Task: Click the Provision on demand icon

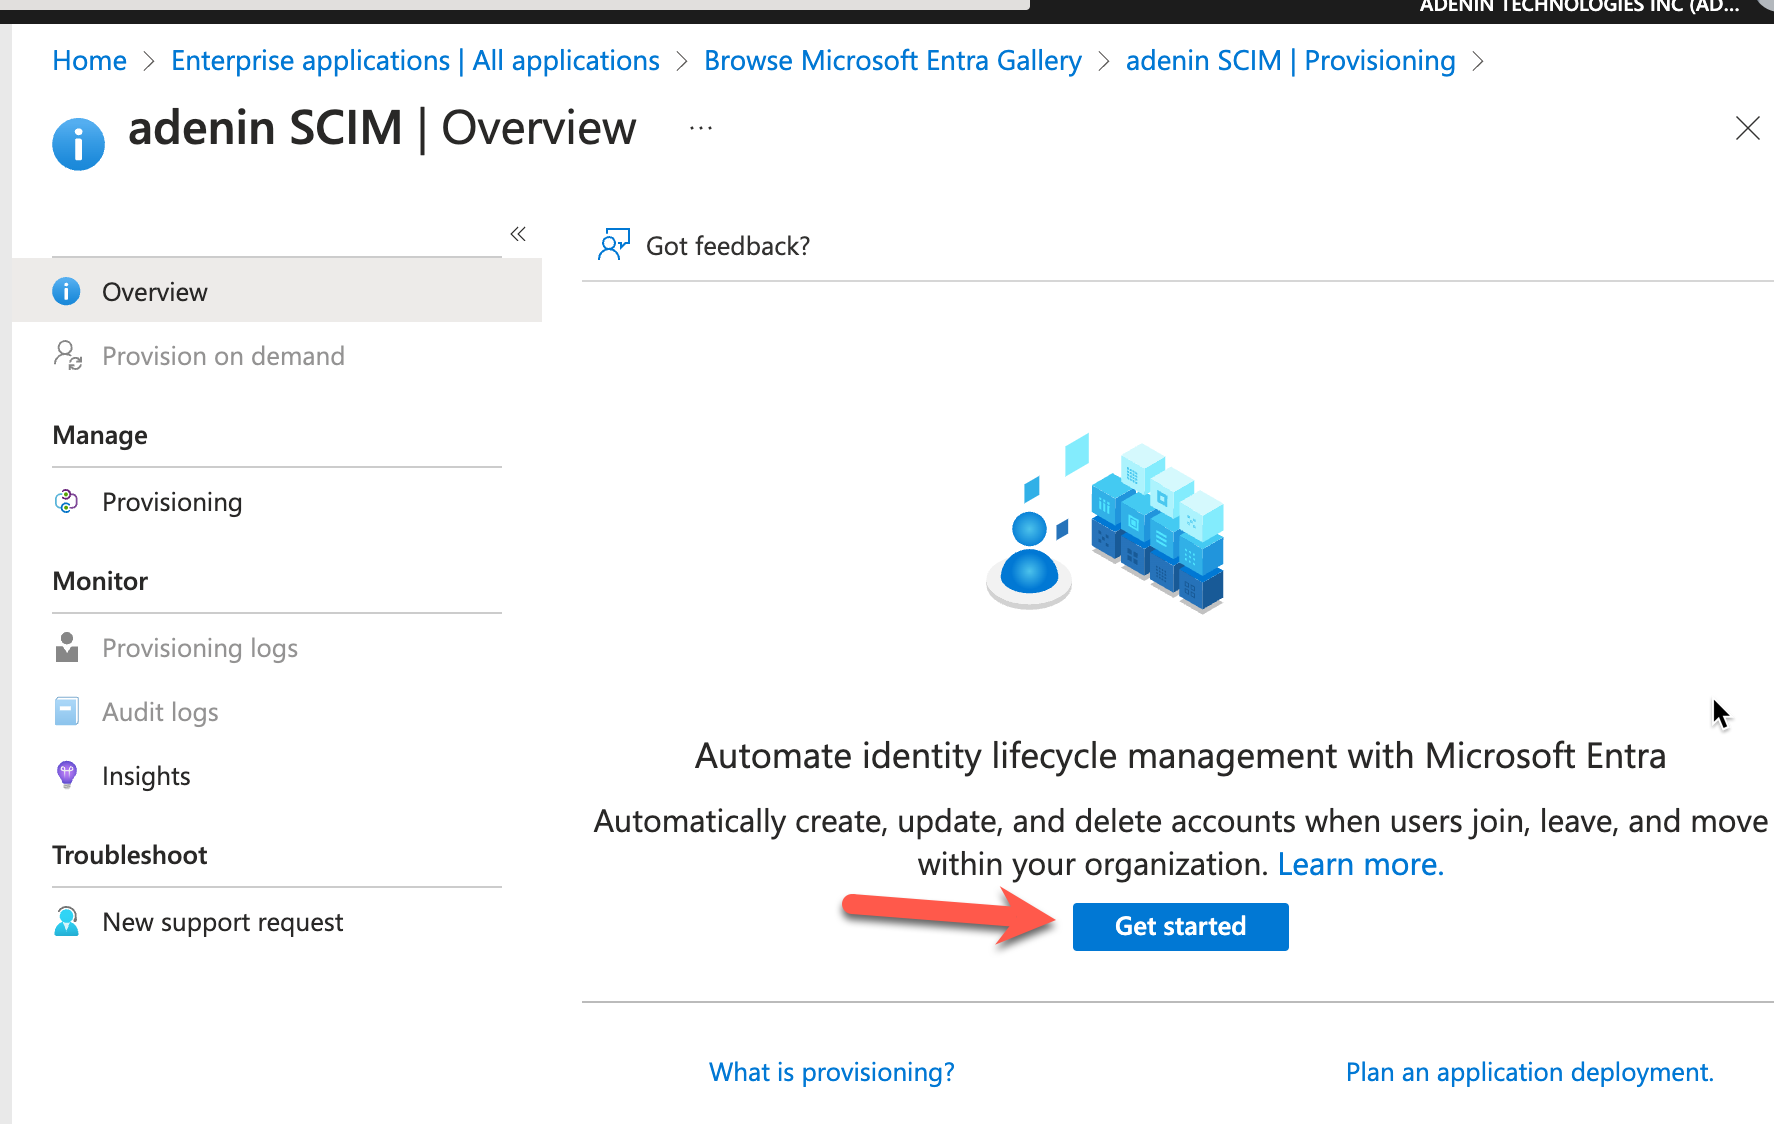Action: (x=67, y=356)
